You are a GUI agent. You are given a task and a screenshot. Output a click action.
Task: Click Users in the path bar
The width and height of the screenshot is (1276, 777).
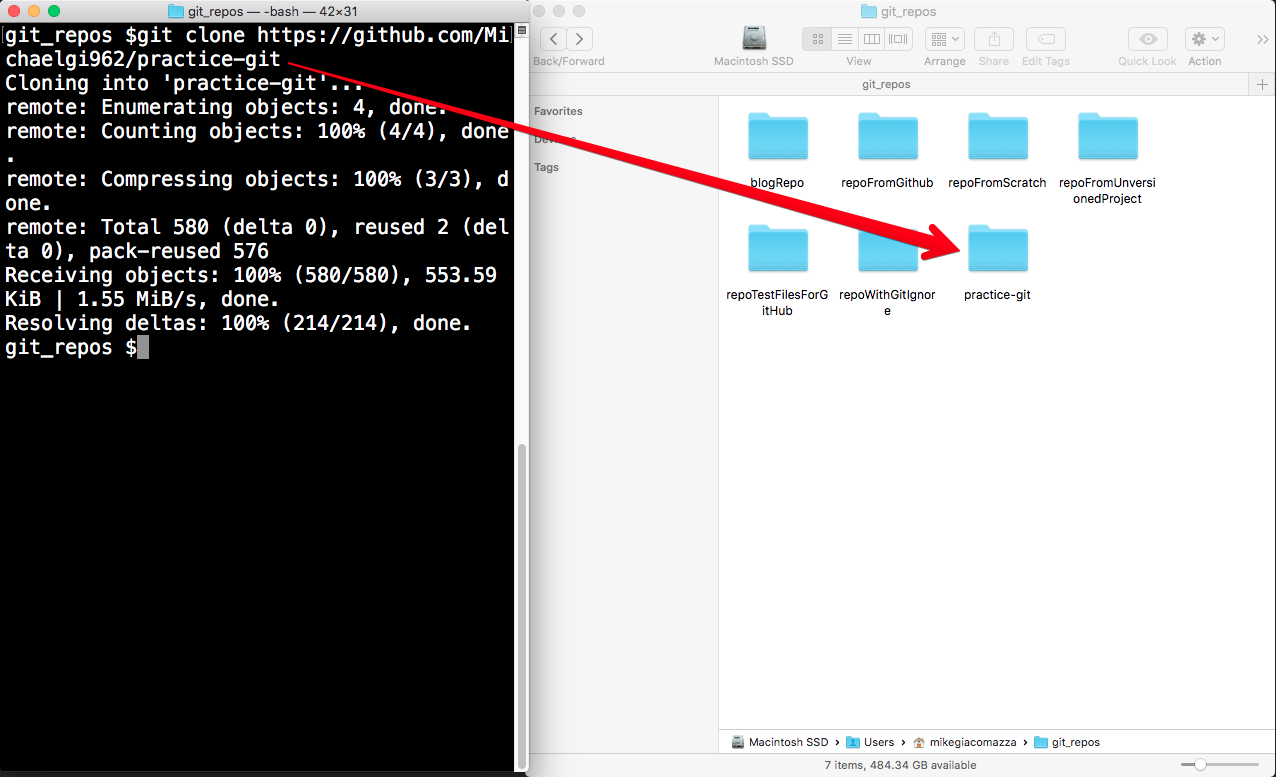[x=878, y=742]
